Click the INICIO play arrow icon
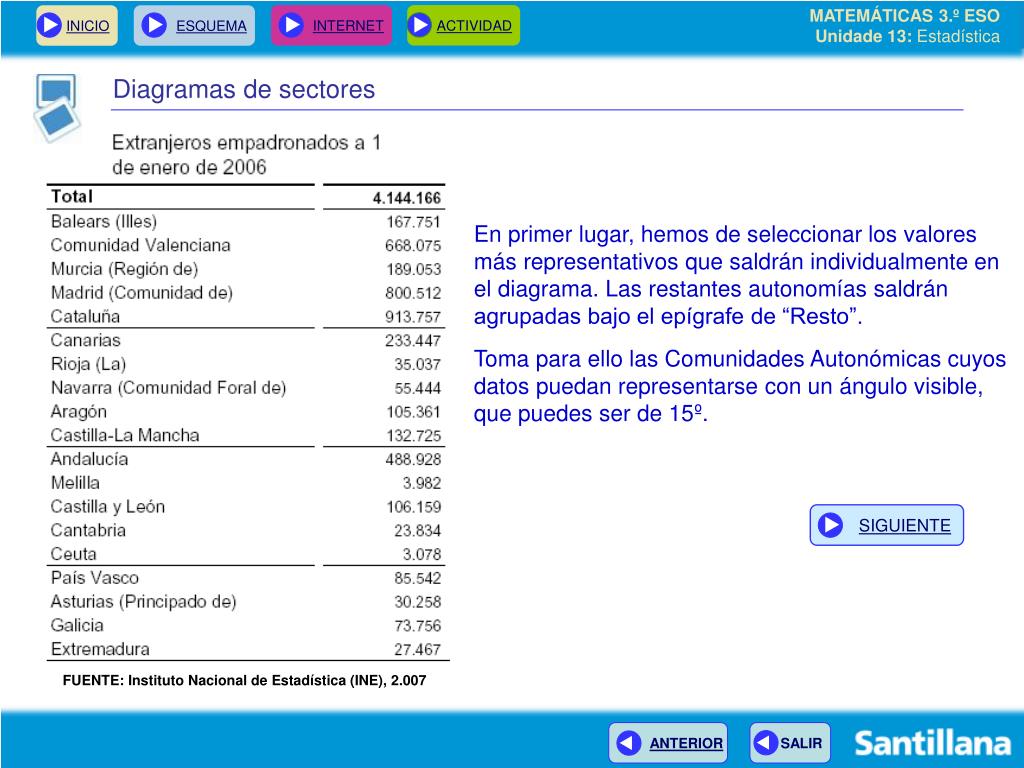This screenshot has height=768, width=1024. click(x=49, y=25)
